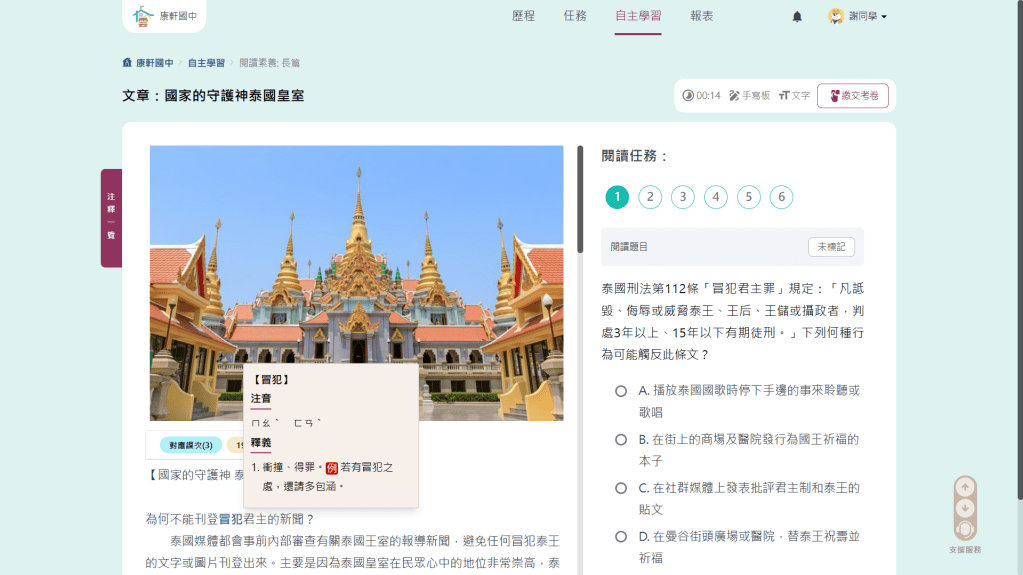Click the timer clock icon
Viewport: 1023px width, 575px height.
click(x=688, y=96)
